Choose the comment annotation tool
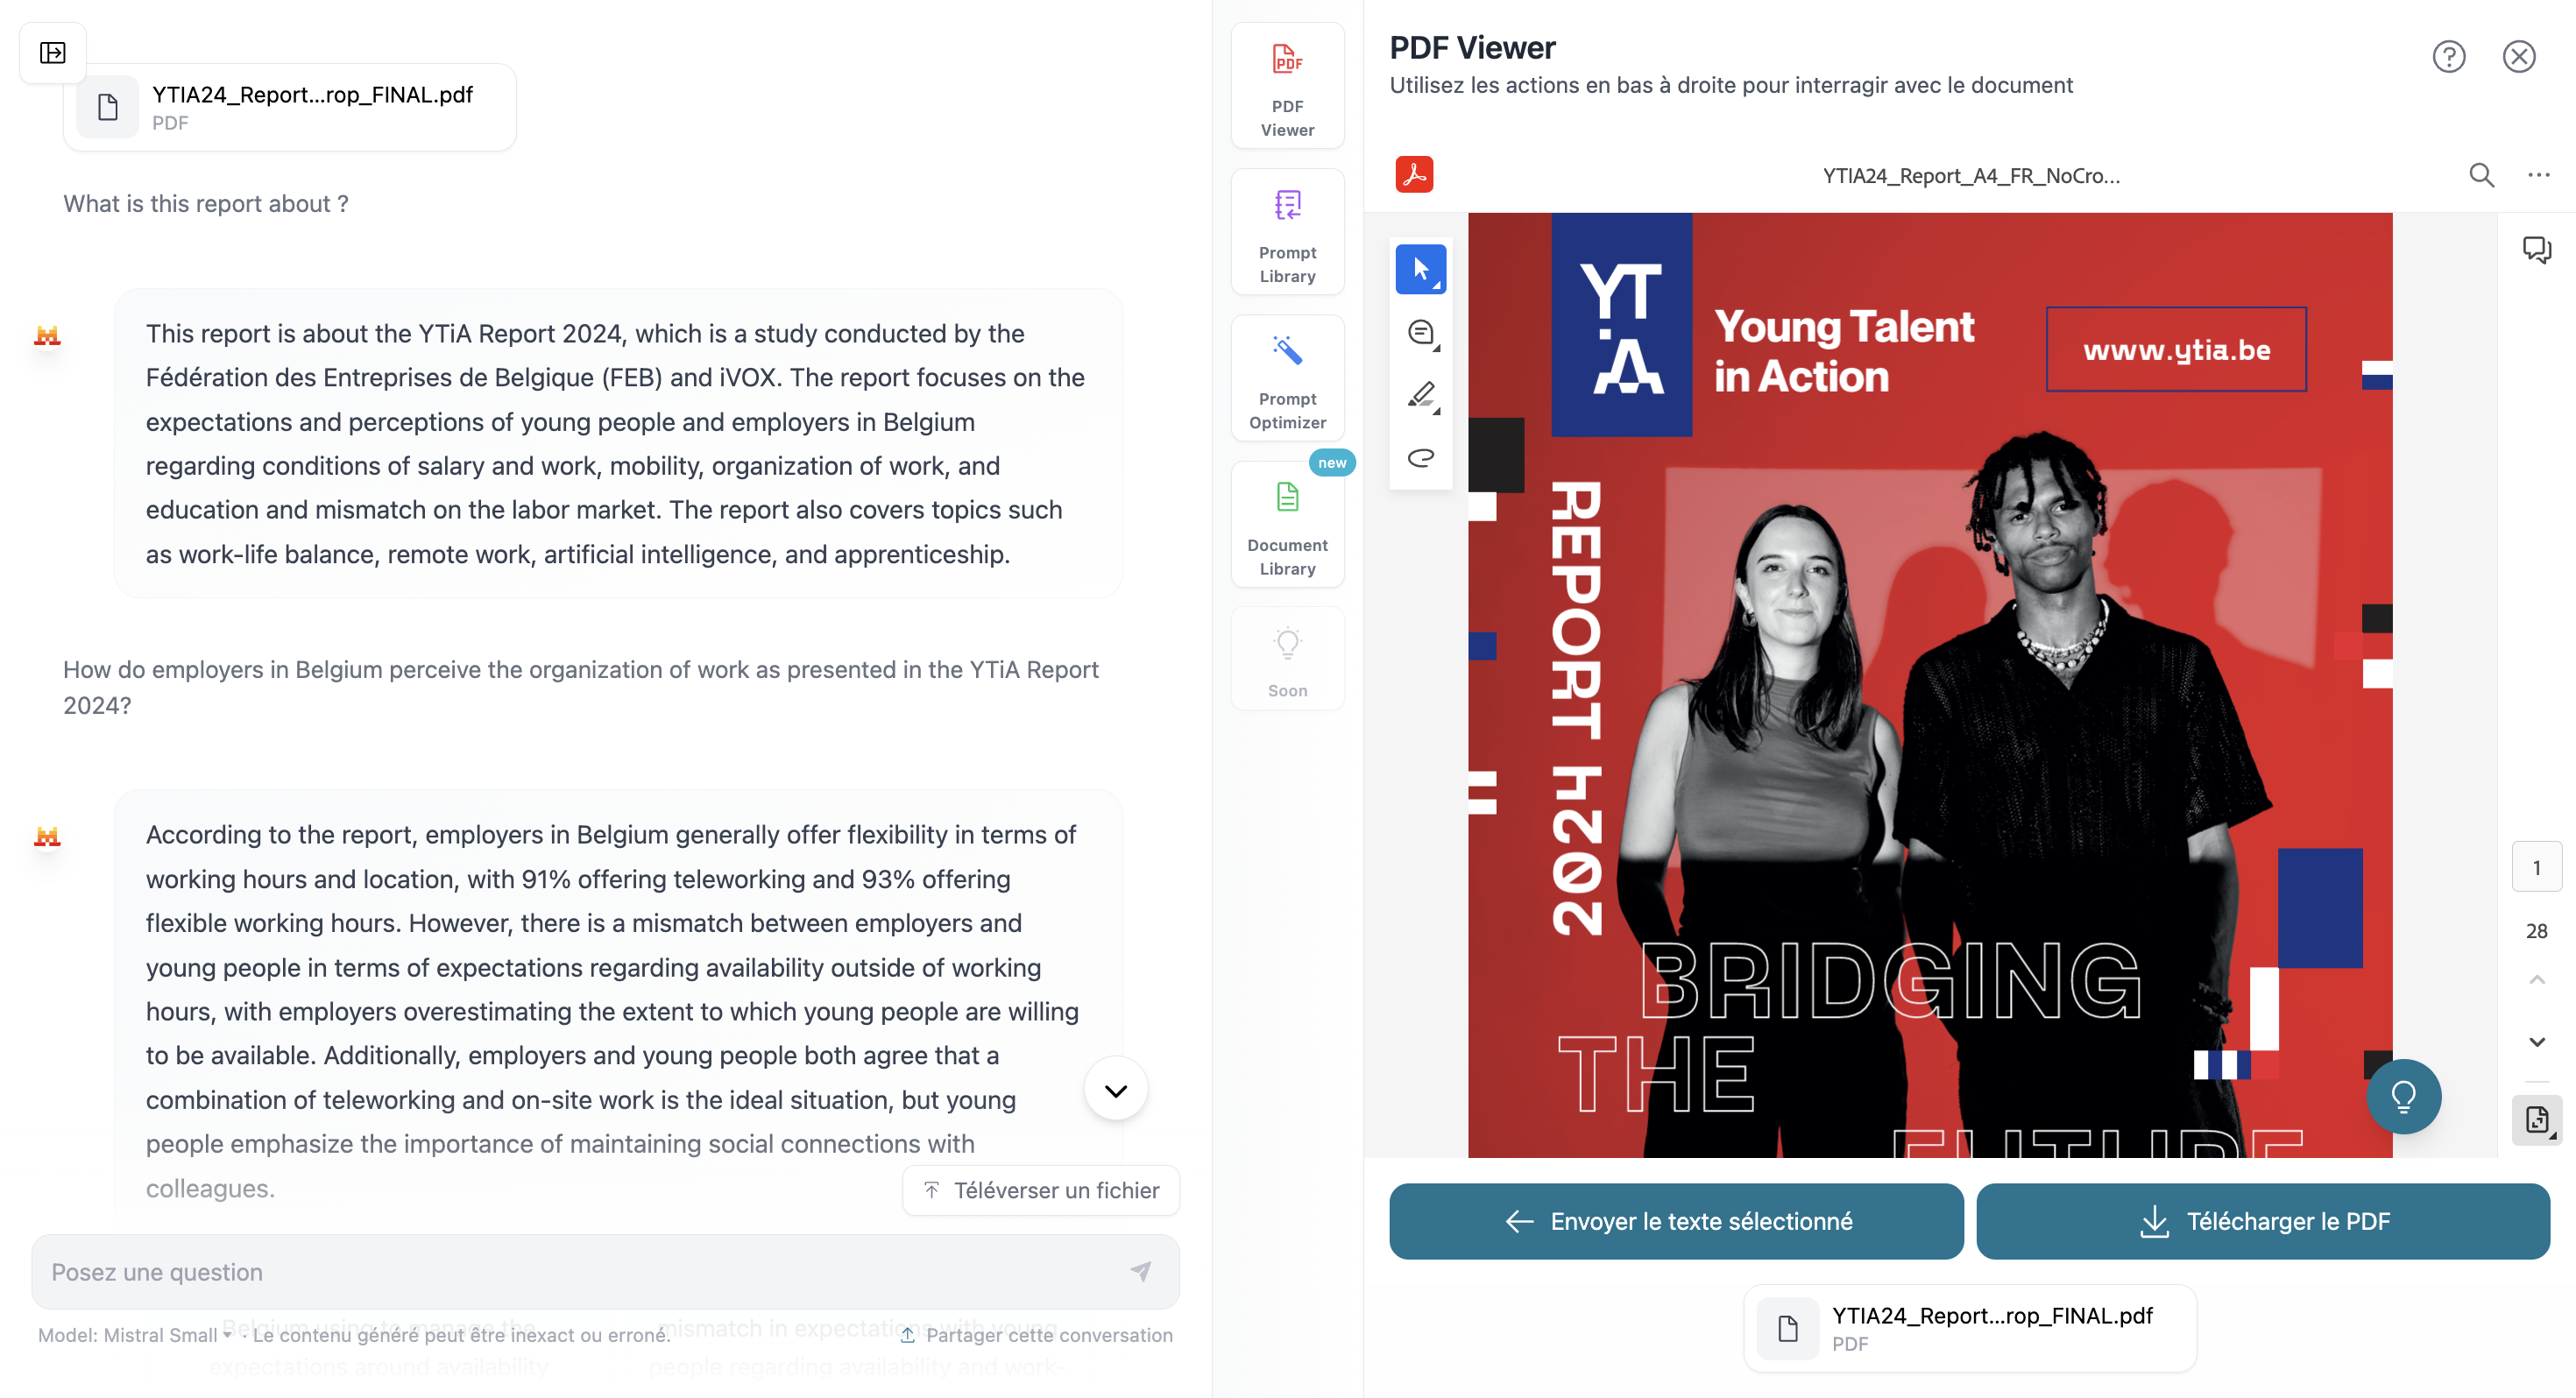The height and width of the screenshot is (1398, 2576). click(1420, 333)
